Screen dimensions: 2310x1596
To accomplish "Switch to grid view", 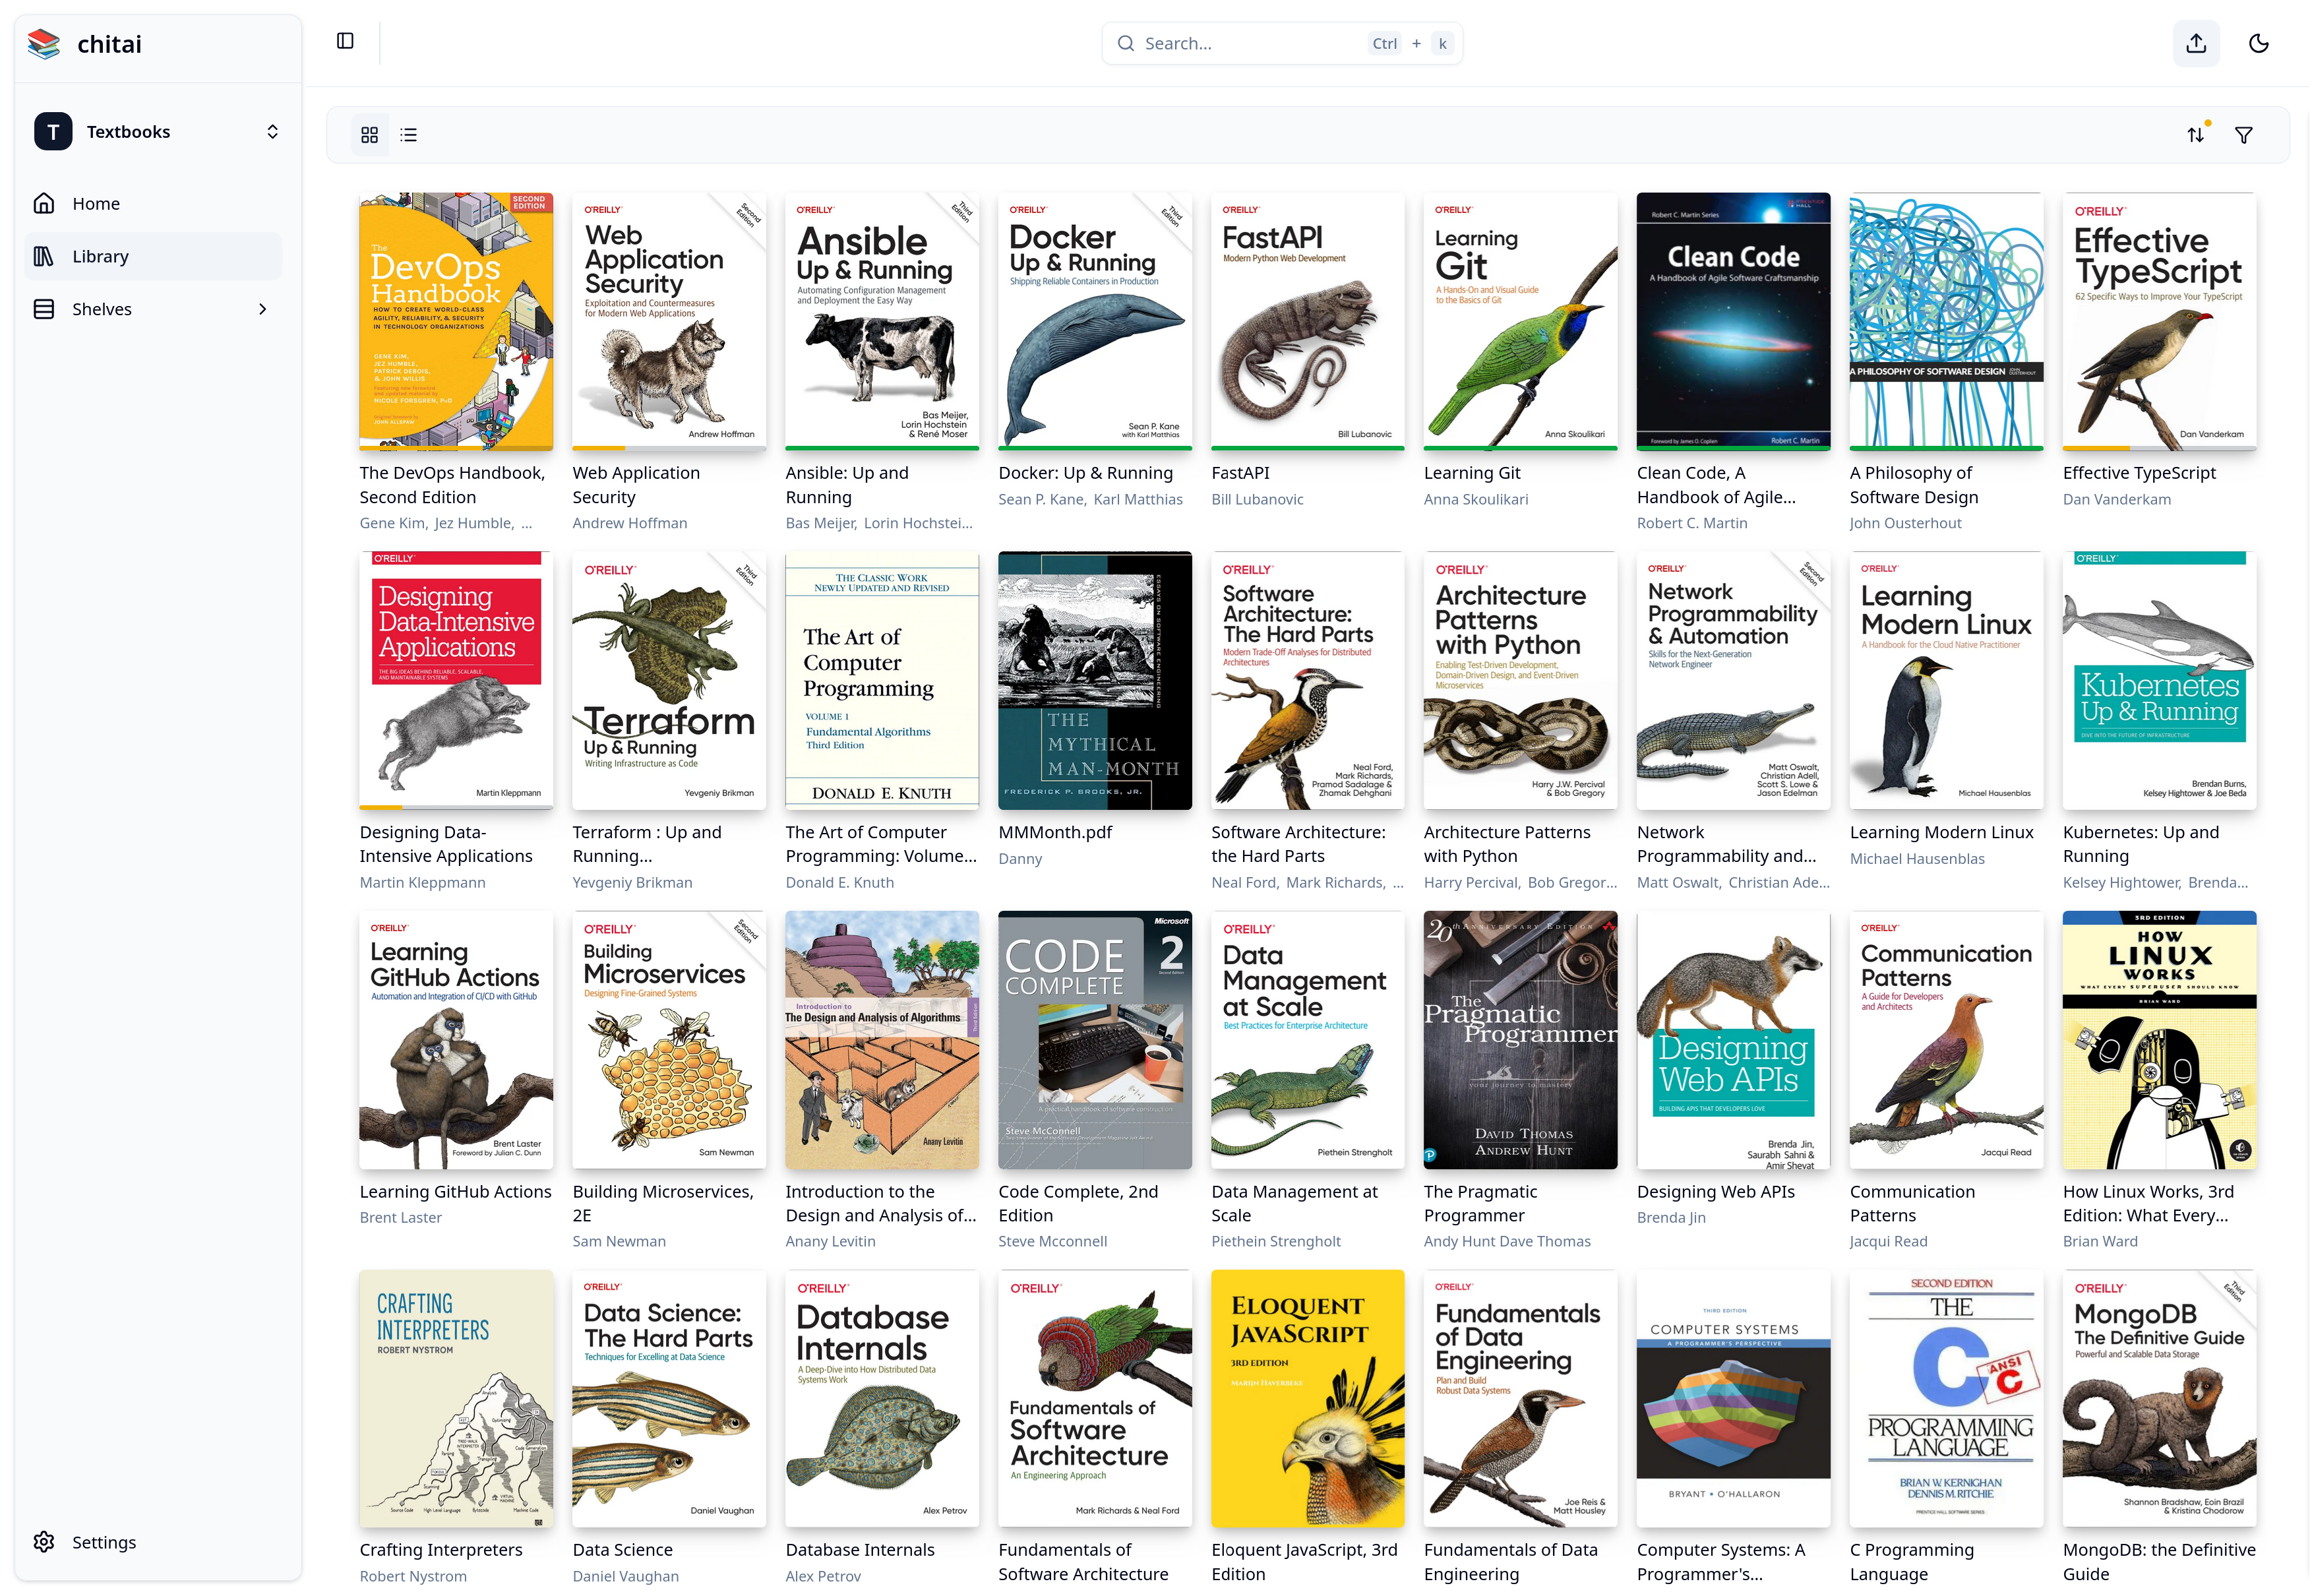I will (x=369, y=135).
